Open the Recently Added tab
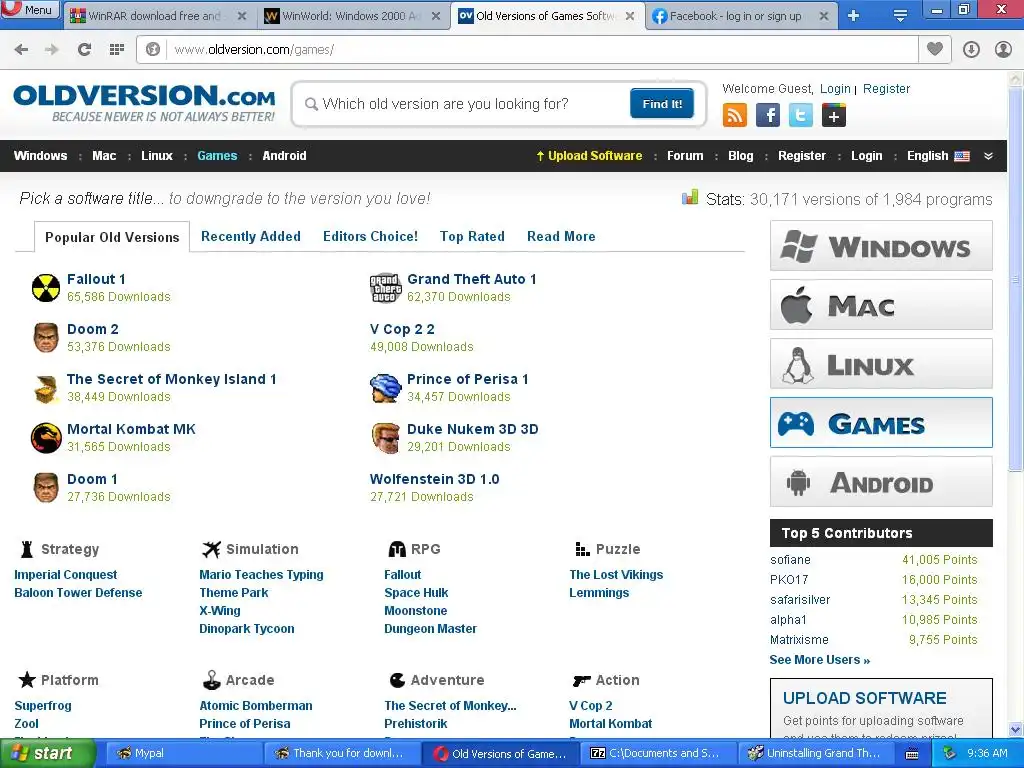 251,236
